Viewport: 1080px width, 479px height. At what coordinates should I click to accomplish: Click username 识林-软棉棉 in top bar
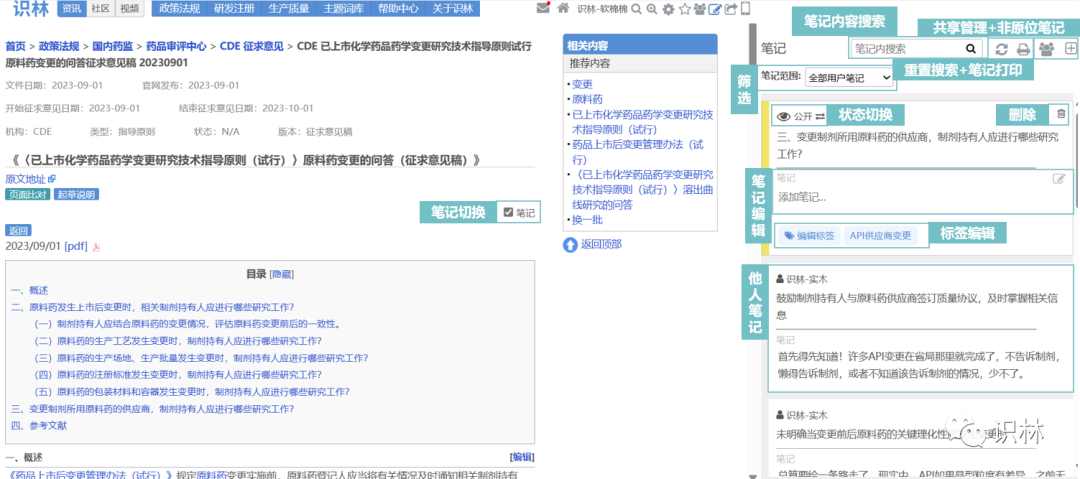(601, 9)
